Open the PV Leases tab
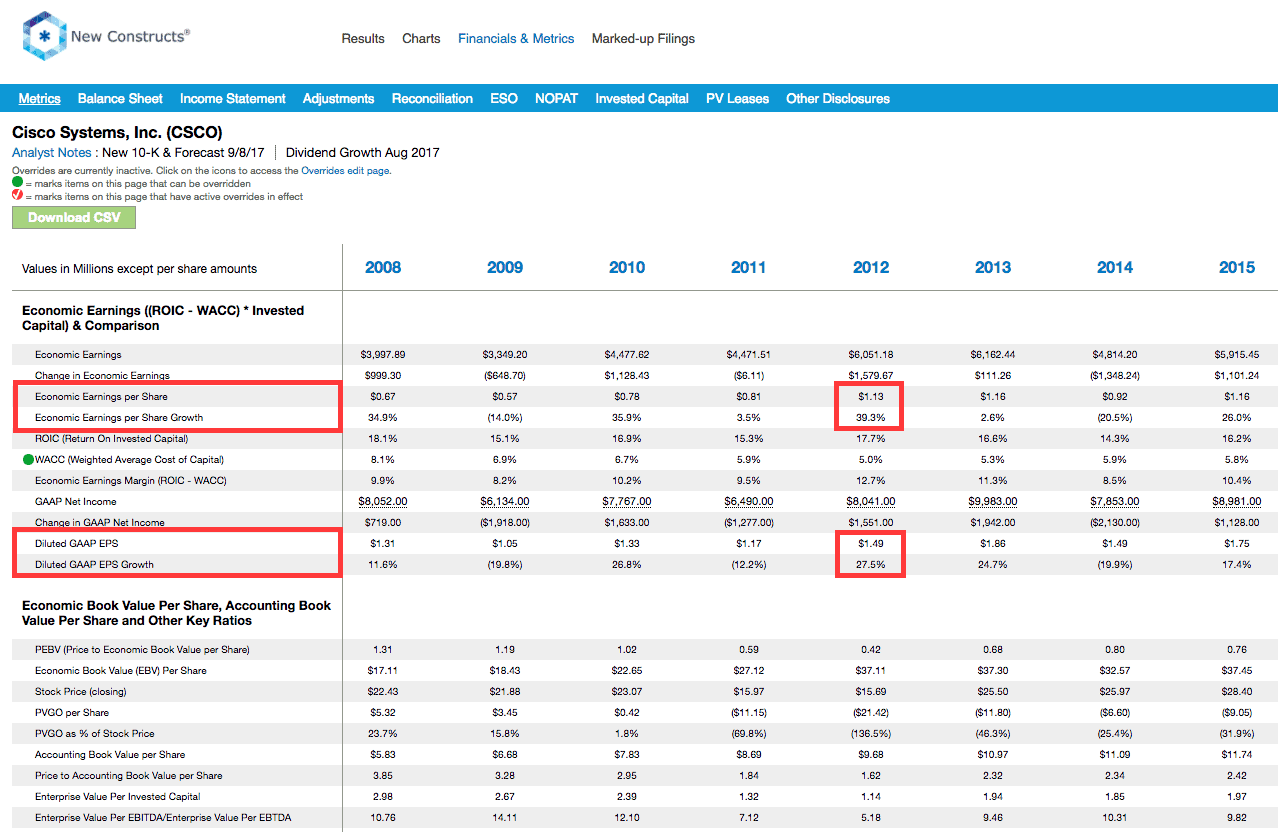The image size is (1278, 832). click(738, 98)
